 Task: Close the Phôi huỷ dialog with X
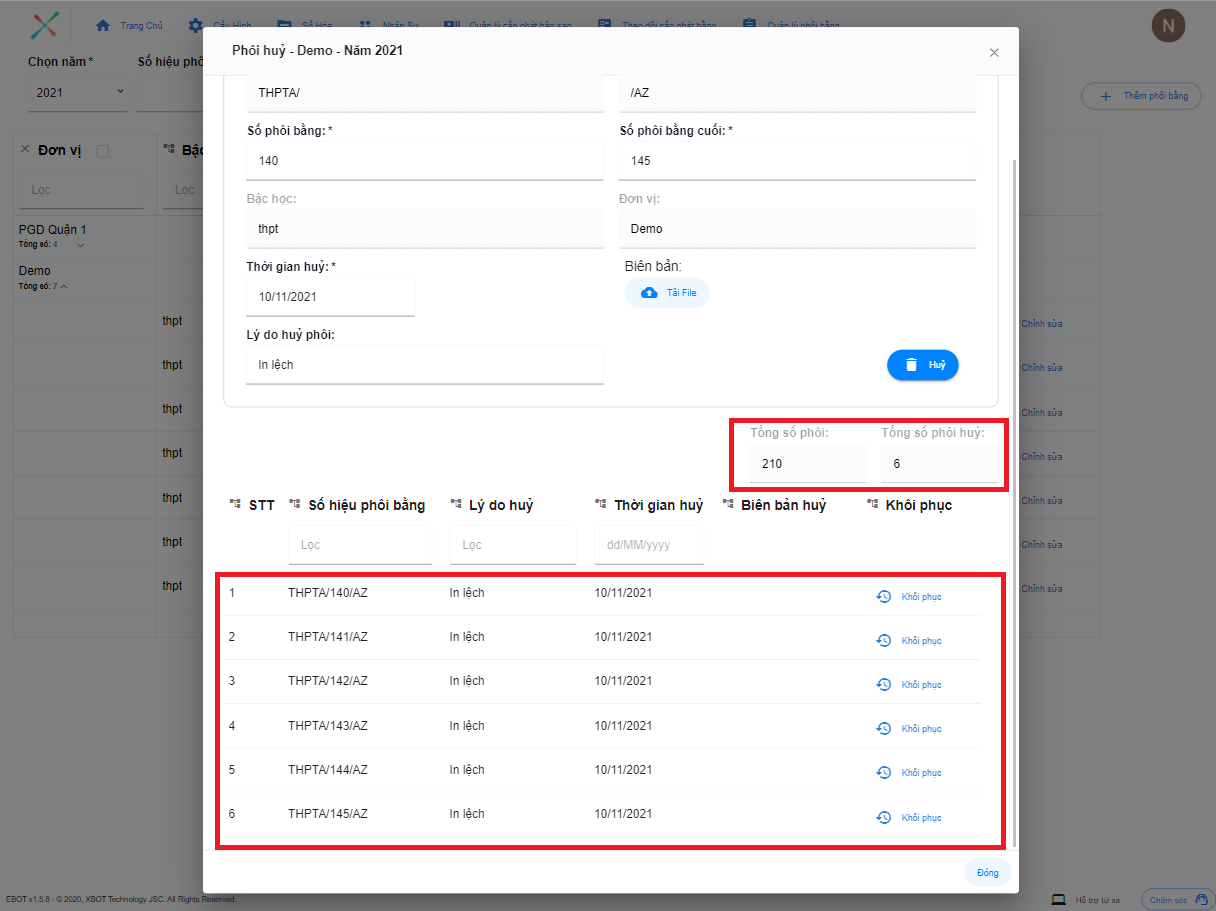[x=994, y=53]
